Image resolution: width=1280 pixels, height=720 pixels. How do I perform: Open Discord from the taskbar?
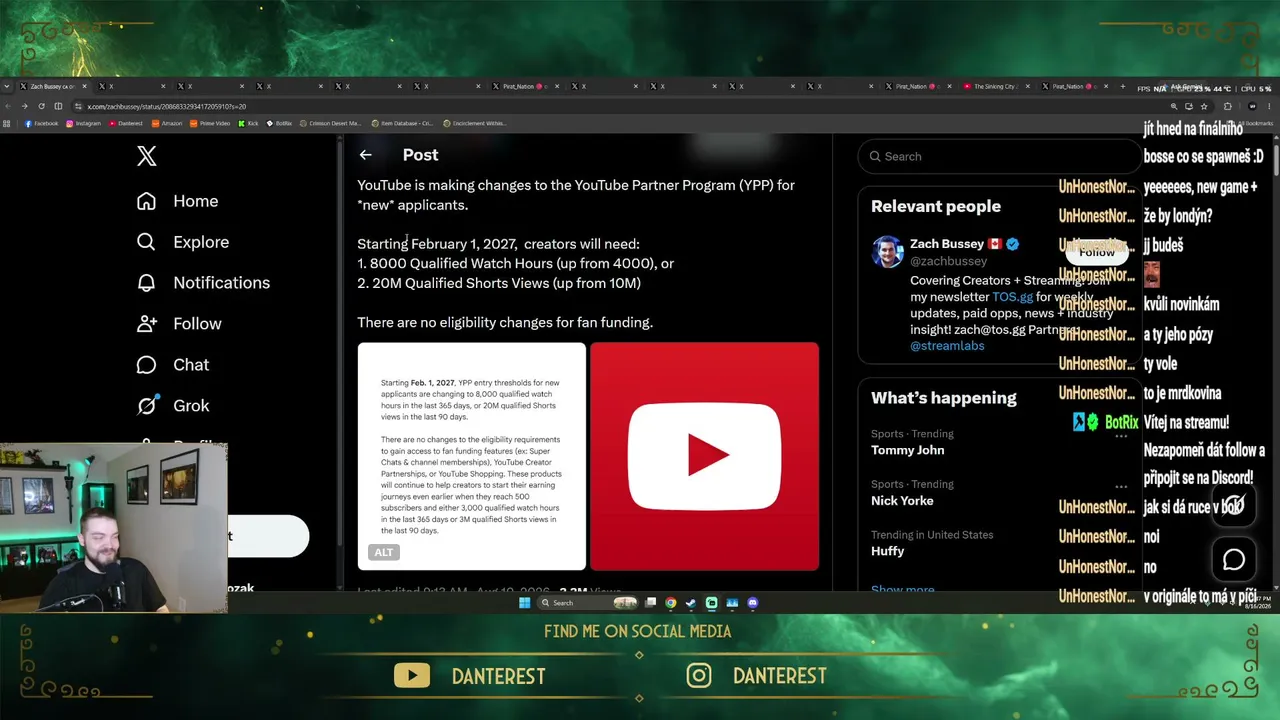[753, 603]
